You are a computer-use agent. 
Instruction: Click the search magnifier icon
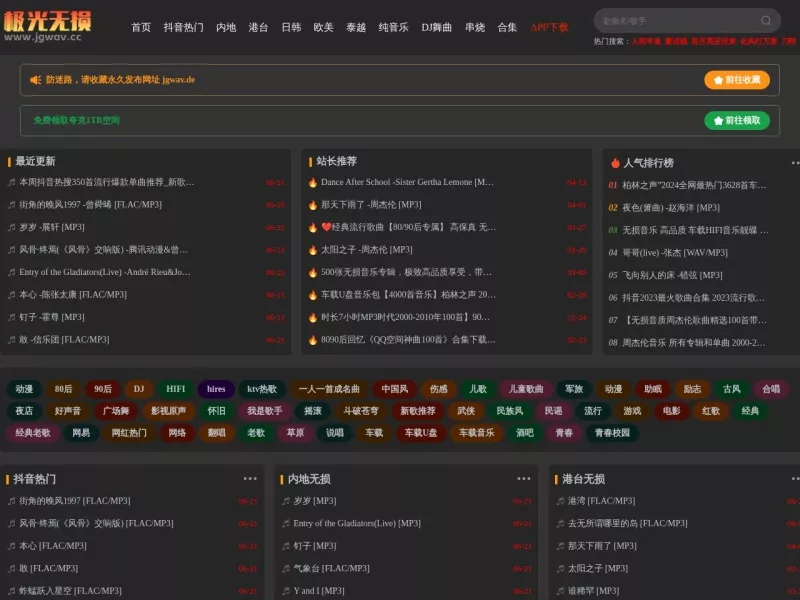(765, 20)
